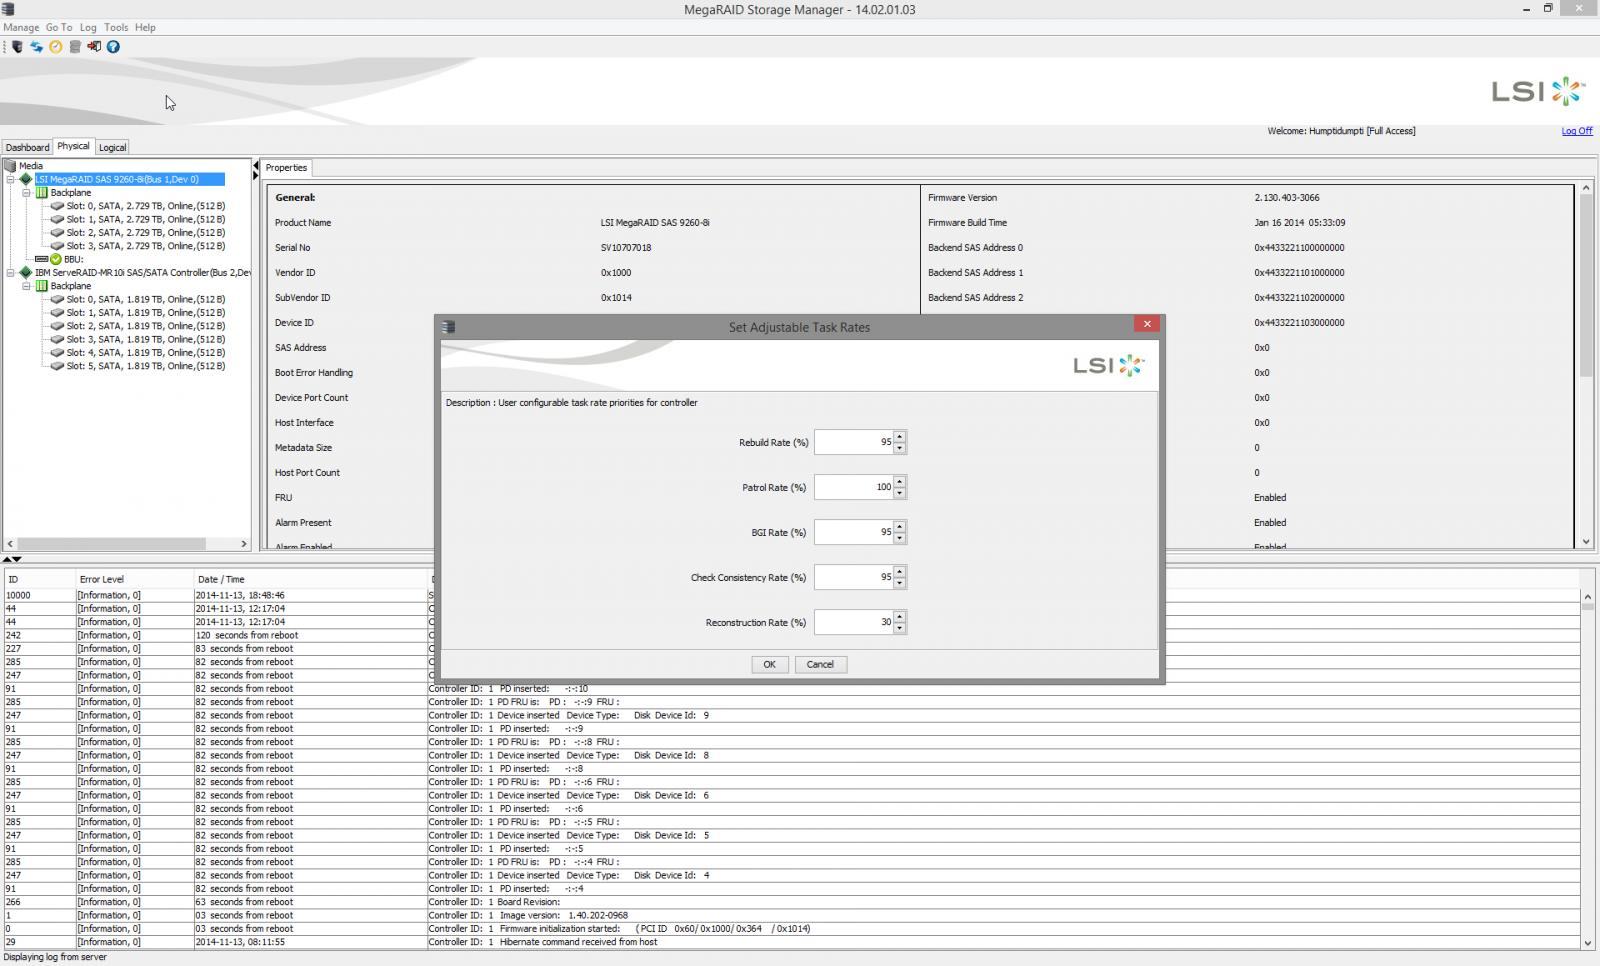Click drive icon for 2.729 TB Slot 3
The image size is (1600, 966).
click(x=57, y=246)
